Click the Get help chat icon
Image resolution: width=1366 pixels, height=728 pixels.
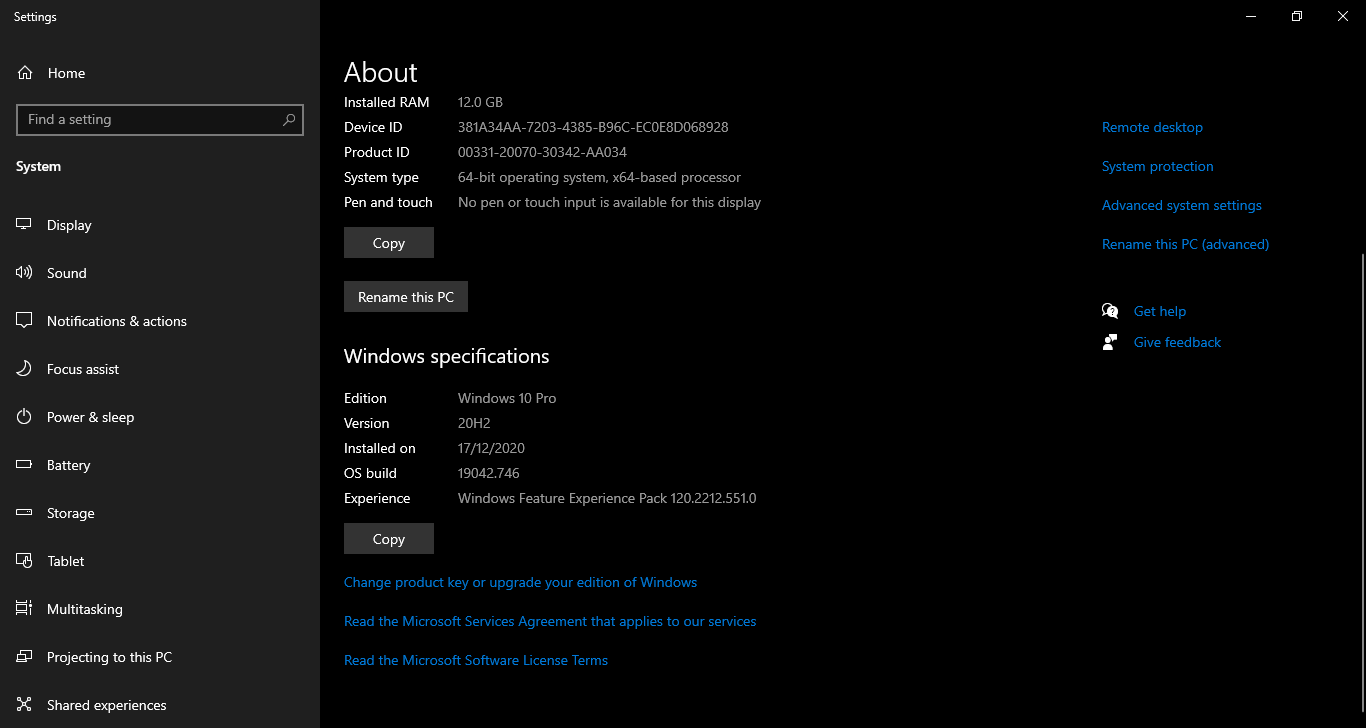[x=1110, y=311]
